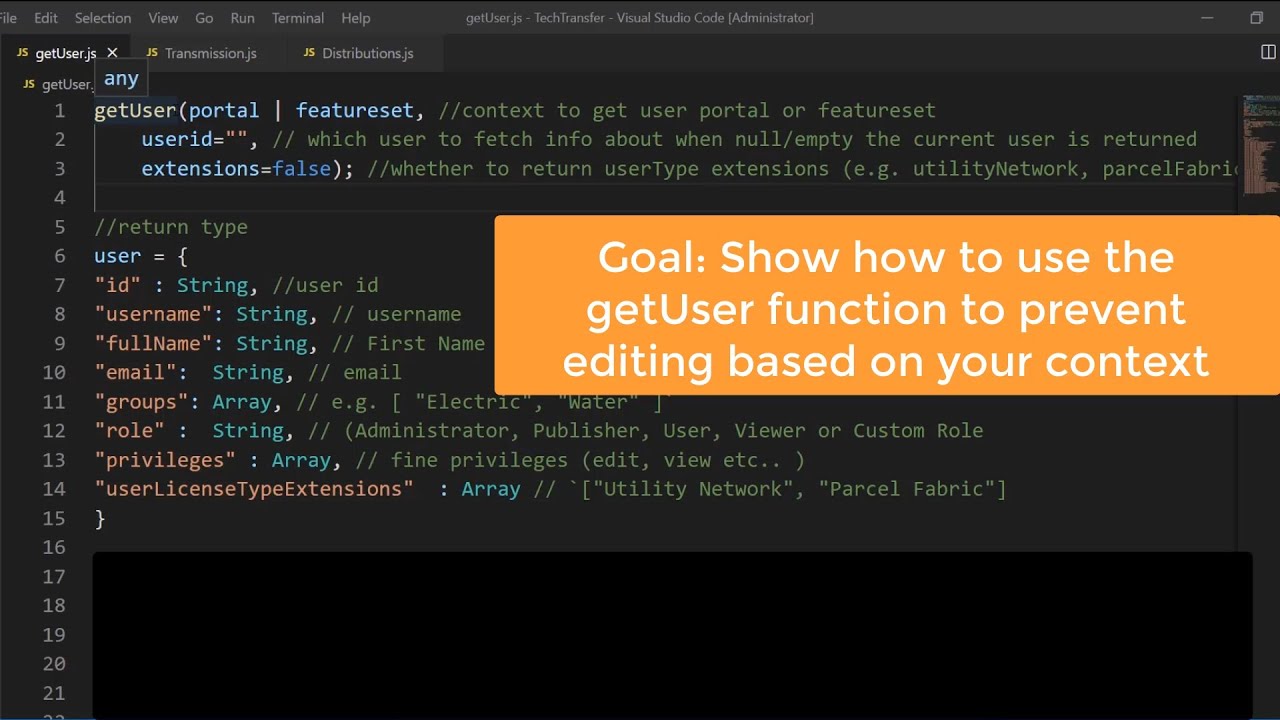Viewport: 1280px width, 720px height.
Task: Click the "privileges" key on line 13
Action: pos(165,459)
